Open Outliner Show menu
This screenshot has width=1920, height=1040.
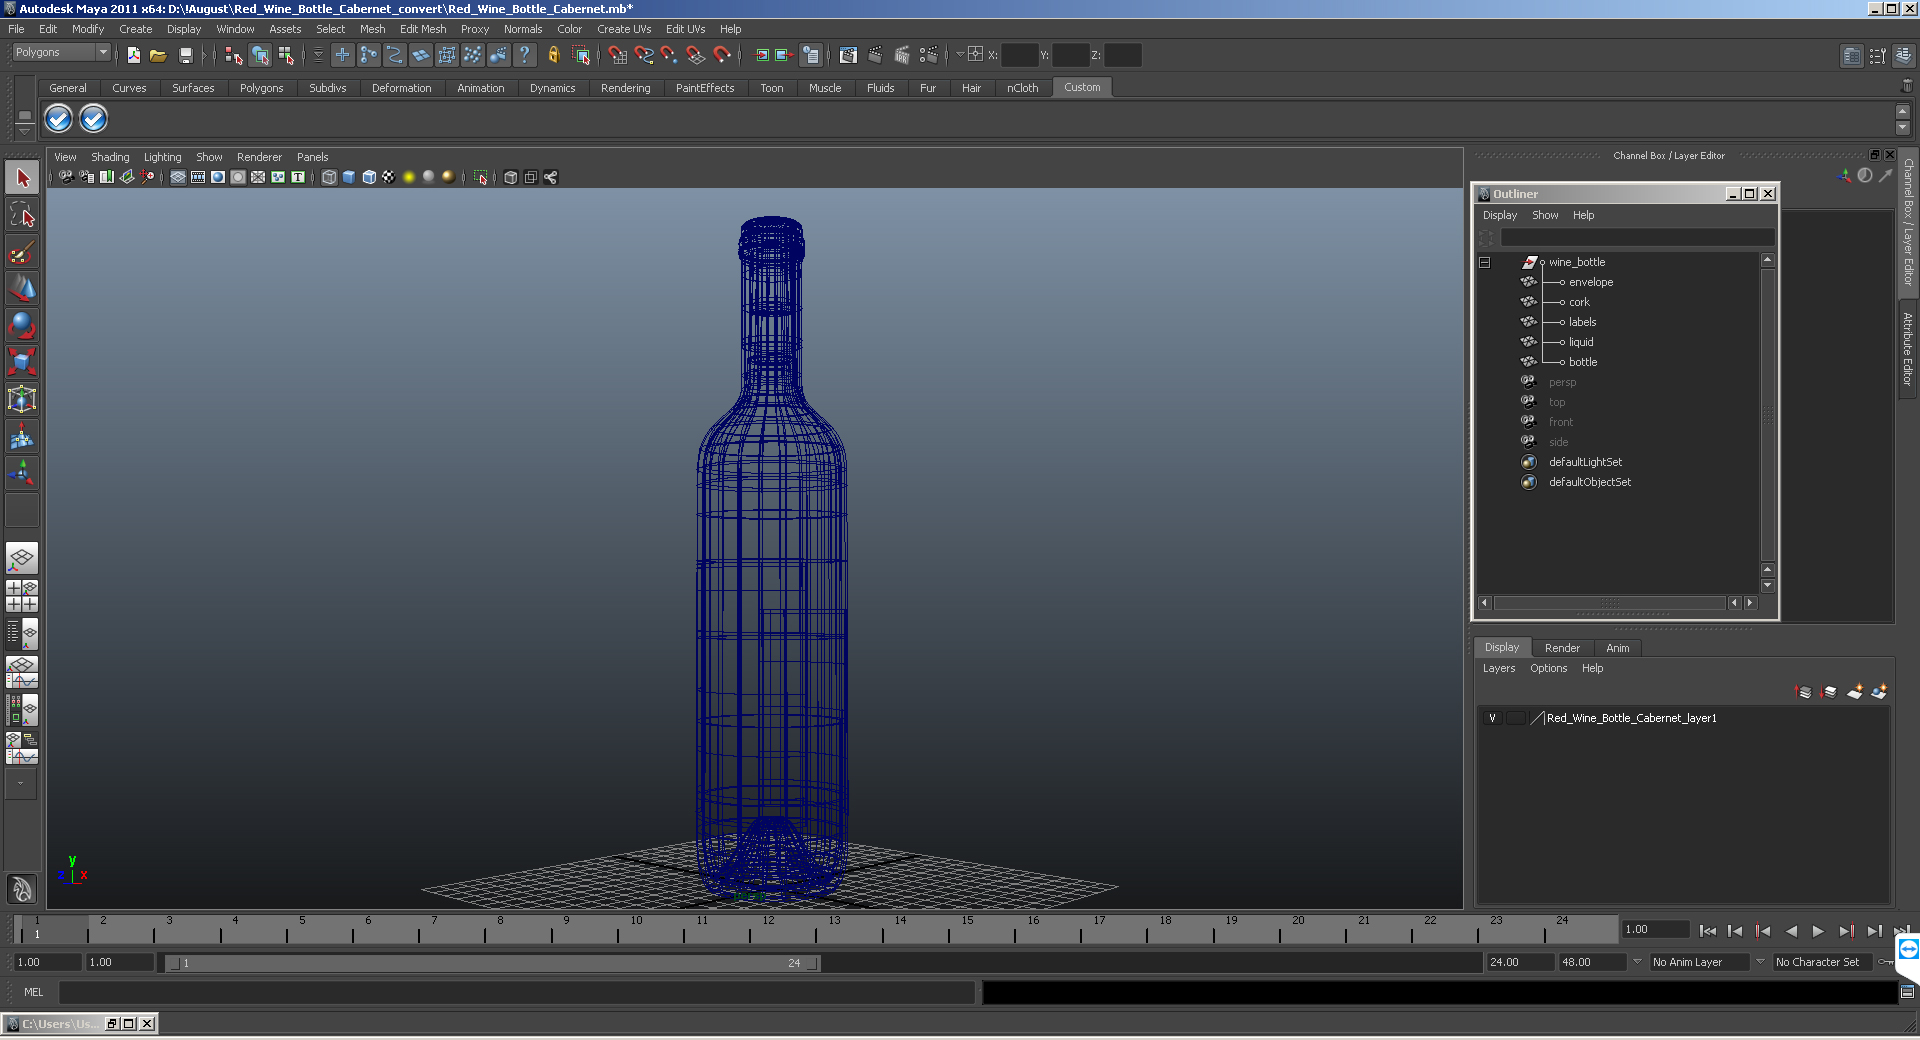(x=1545, y=215)
